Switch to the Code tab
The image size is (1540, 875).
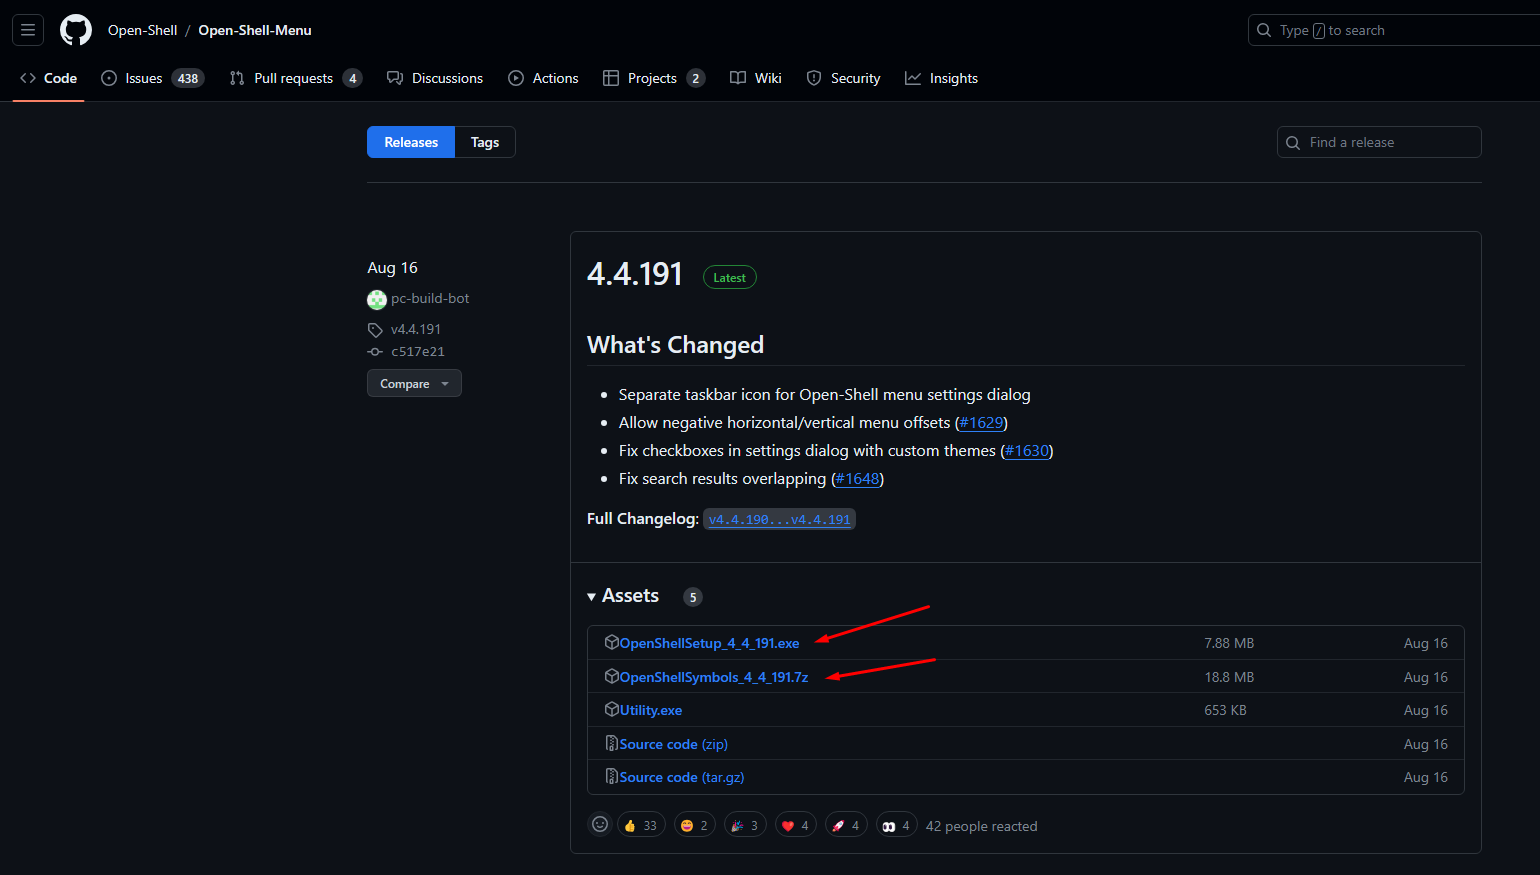48,78
